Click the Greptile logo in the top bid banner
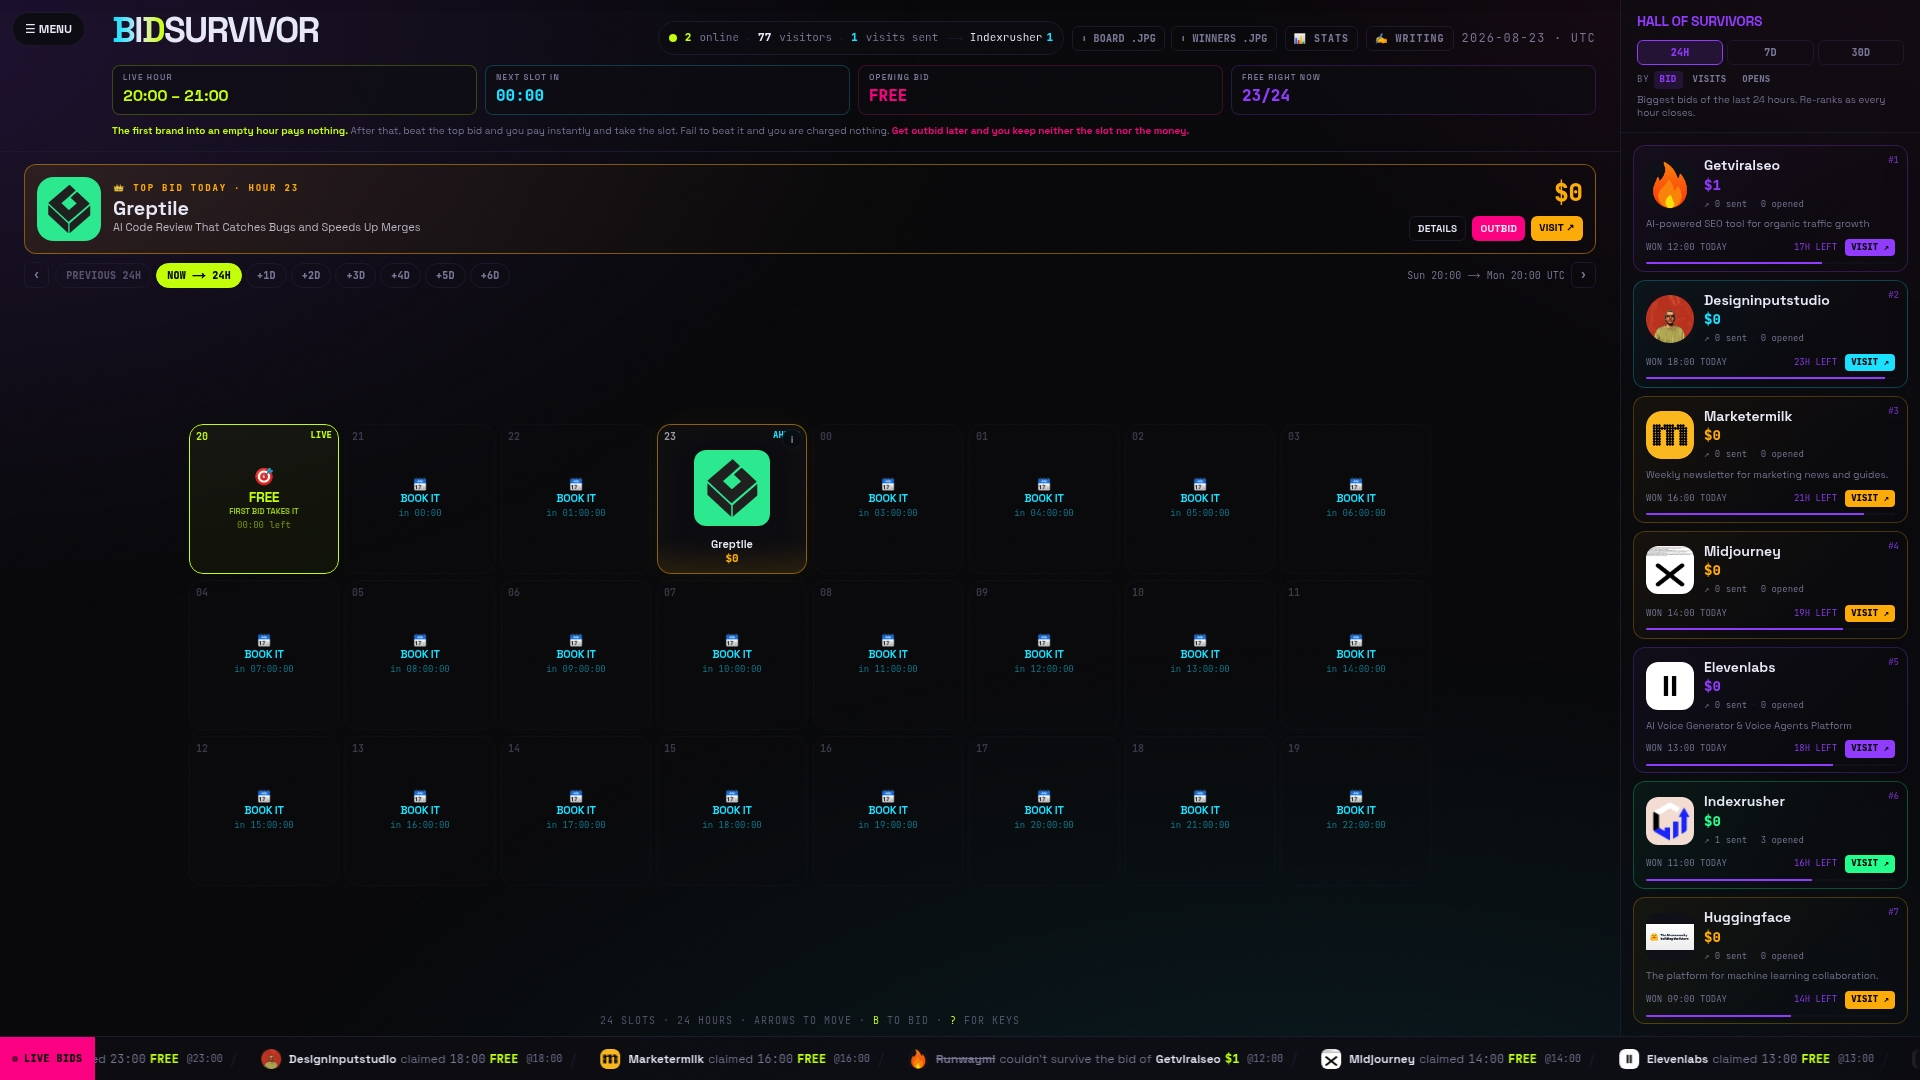1920x1080 pixels. [69, 209]
